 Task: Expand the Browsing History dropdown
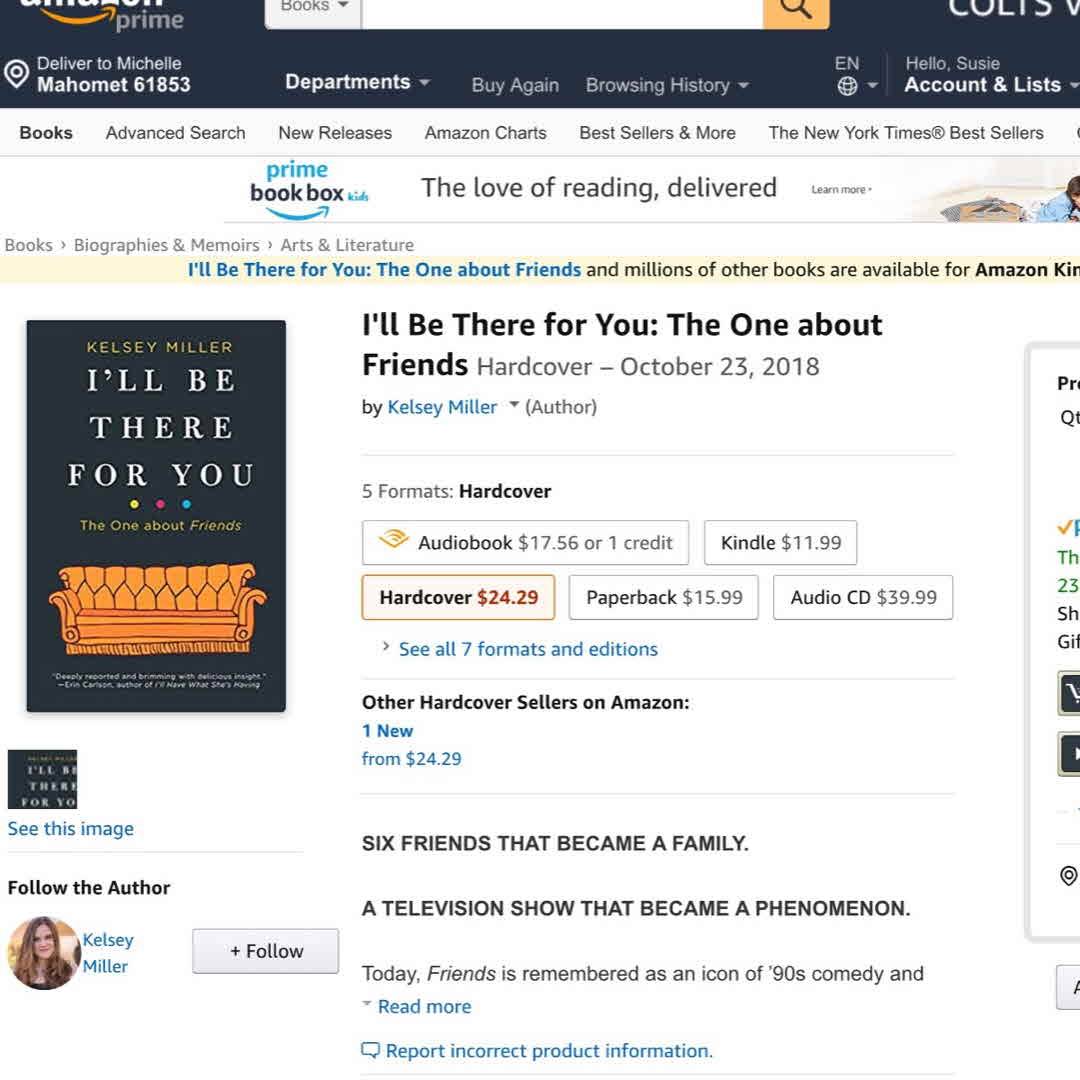tap(667, 85)
